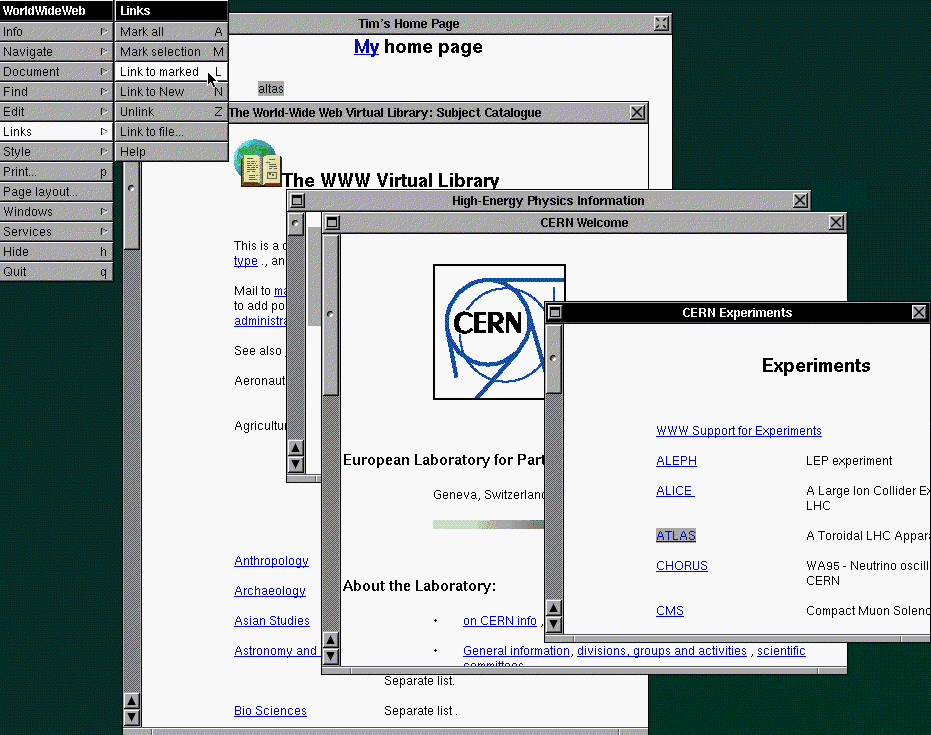Viewport: 931px width, 735px height.
Task: Open the ALICE experiment link
Action: pyautogui.click(x=675, y=491)
